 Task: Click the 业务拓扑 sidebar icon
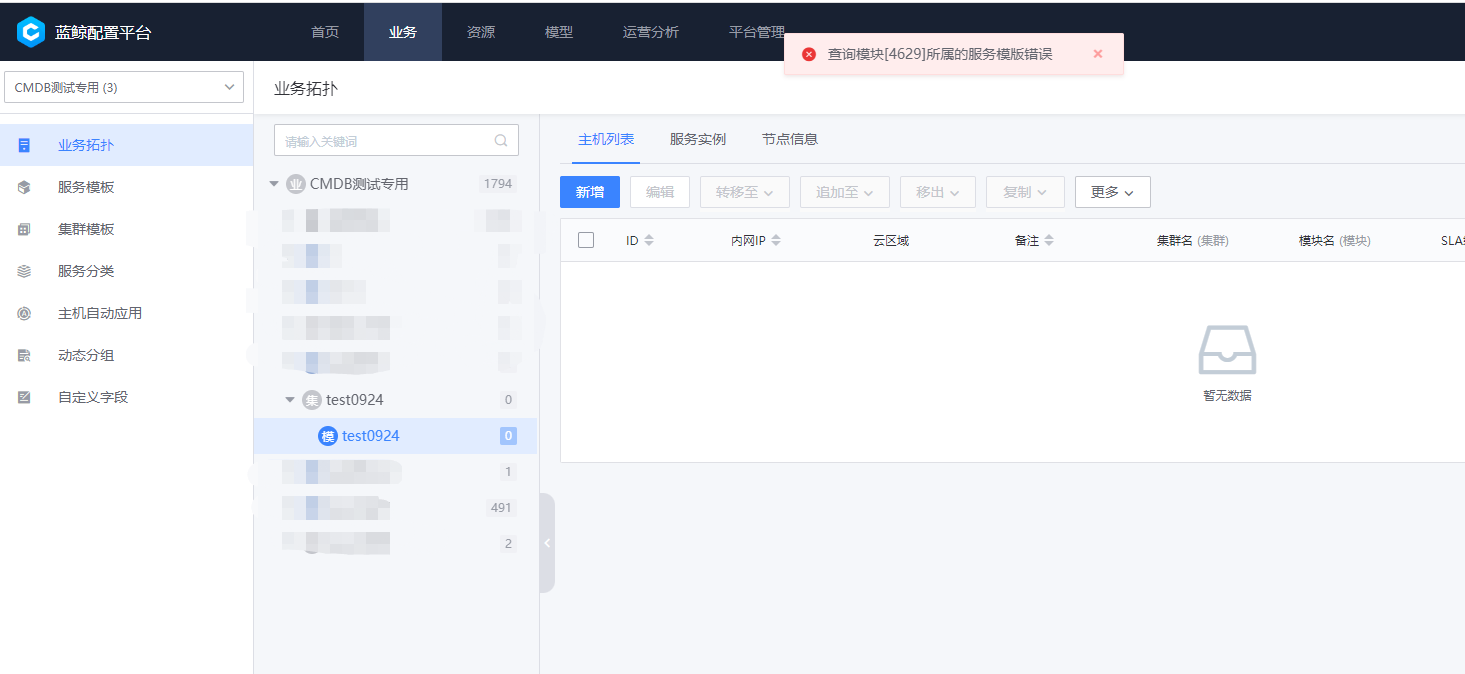(25, 145)
